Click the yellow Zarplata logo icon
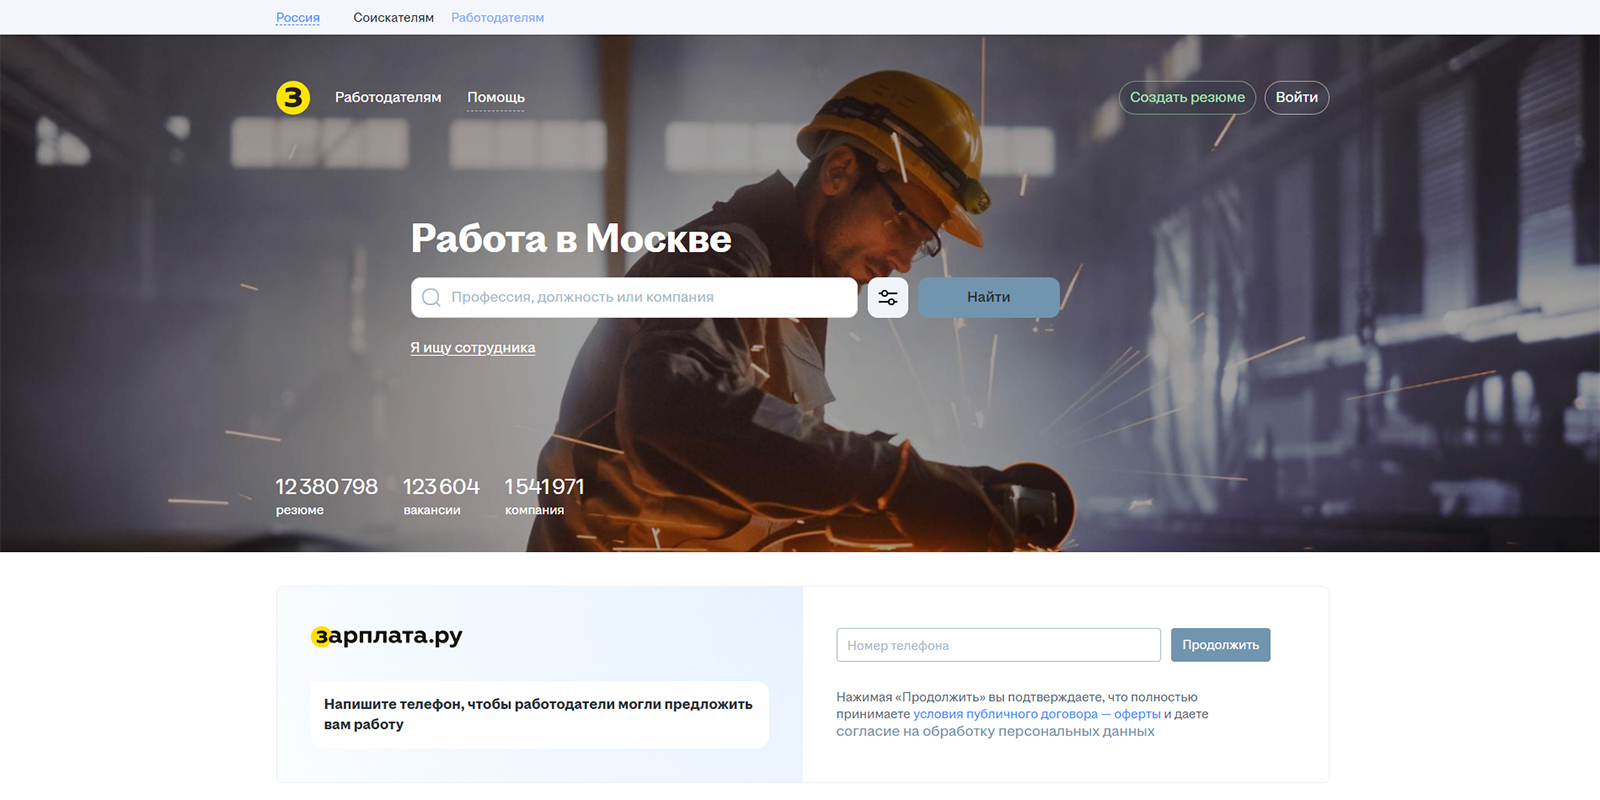 click(293, 97)
